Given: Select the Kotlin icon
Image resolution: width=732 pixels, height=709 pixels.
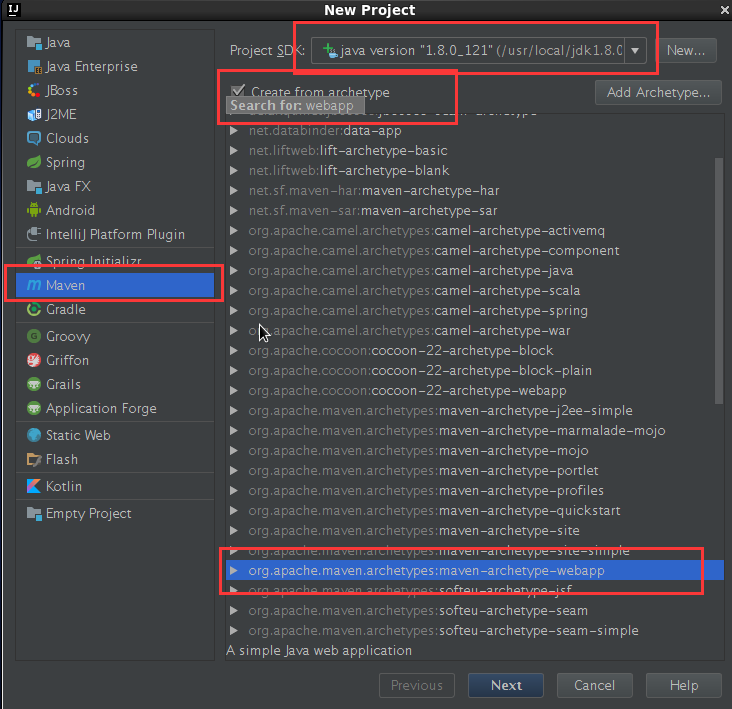Looking at the screenshot, I should pos(34,486).
